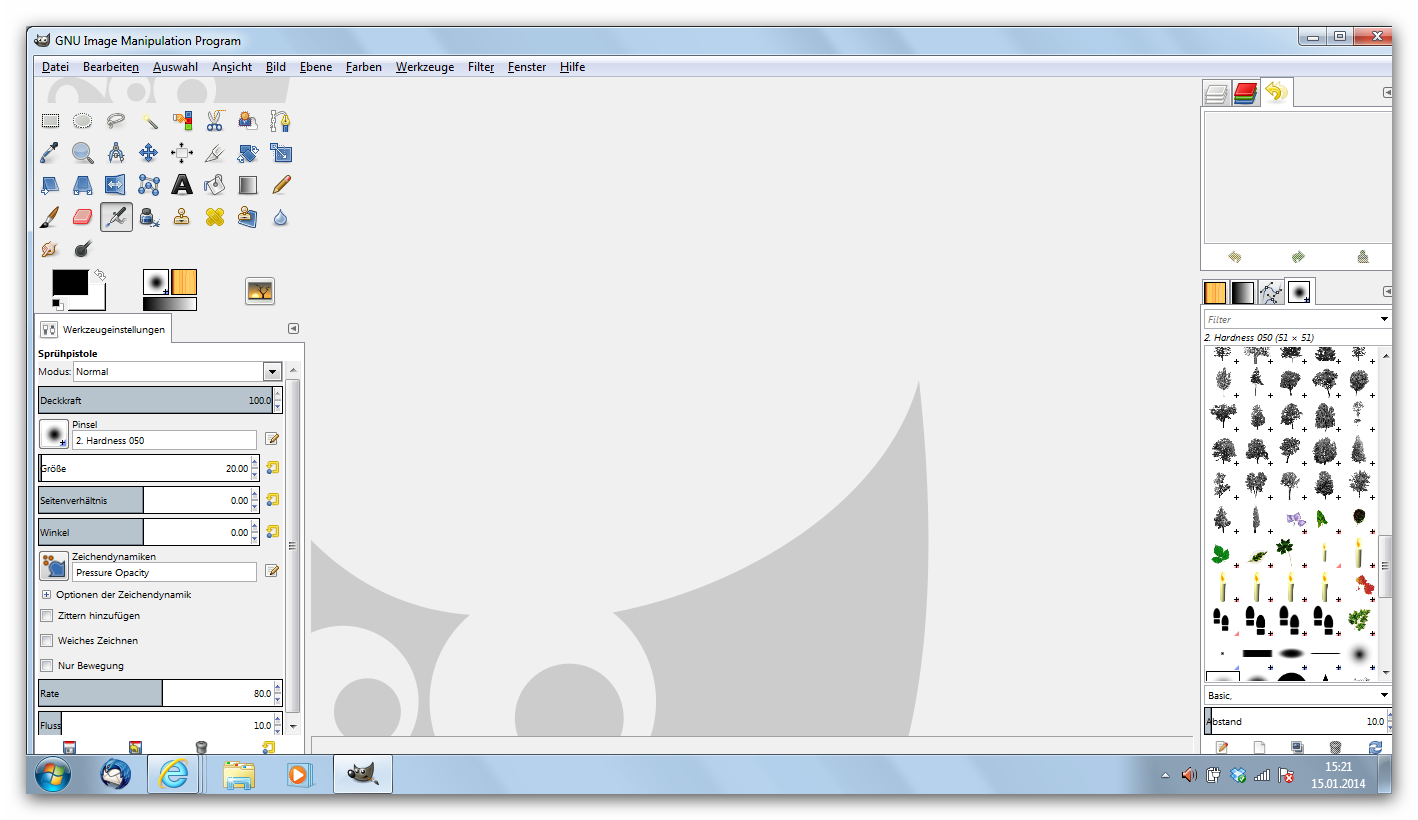This screenshot has height=820, width=1418.
Task: Choose the Blend gradient tool
Action: [x=248, y=185]
